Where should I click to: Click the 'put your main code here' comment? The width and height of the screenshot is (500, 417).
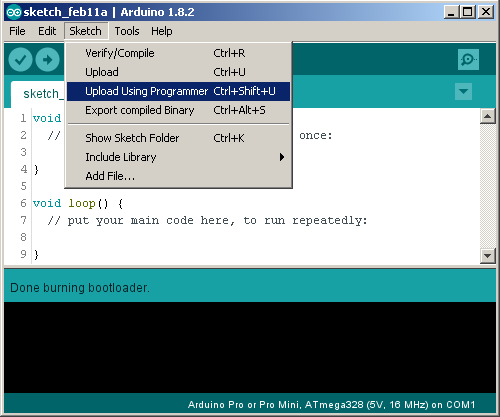coord(207,221)
